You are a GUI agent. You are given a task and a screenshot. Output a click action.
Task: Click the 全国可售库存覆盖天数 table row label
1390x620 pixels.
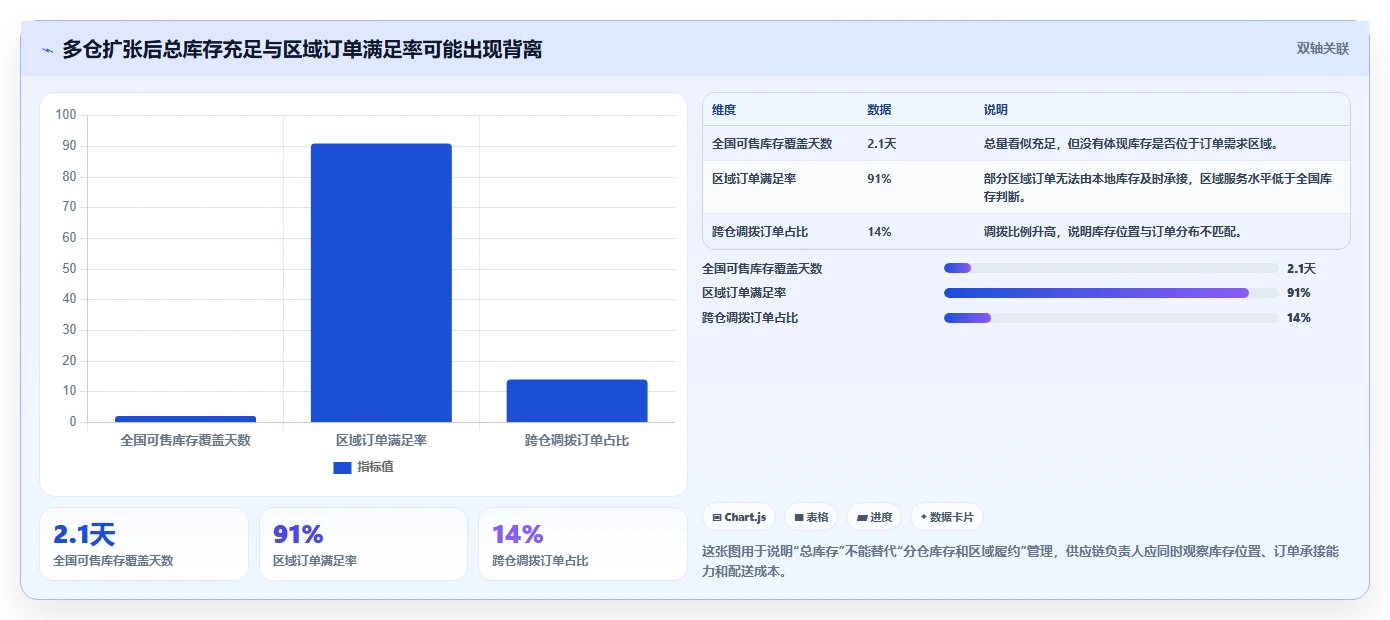[x=772, y=144]
